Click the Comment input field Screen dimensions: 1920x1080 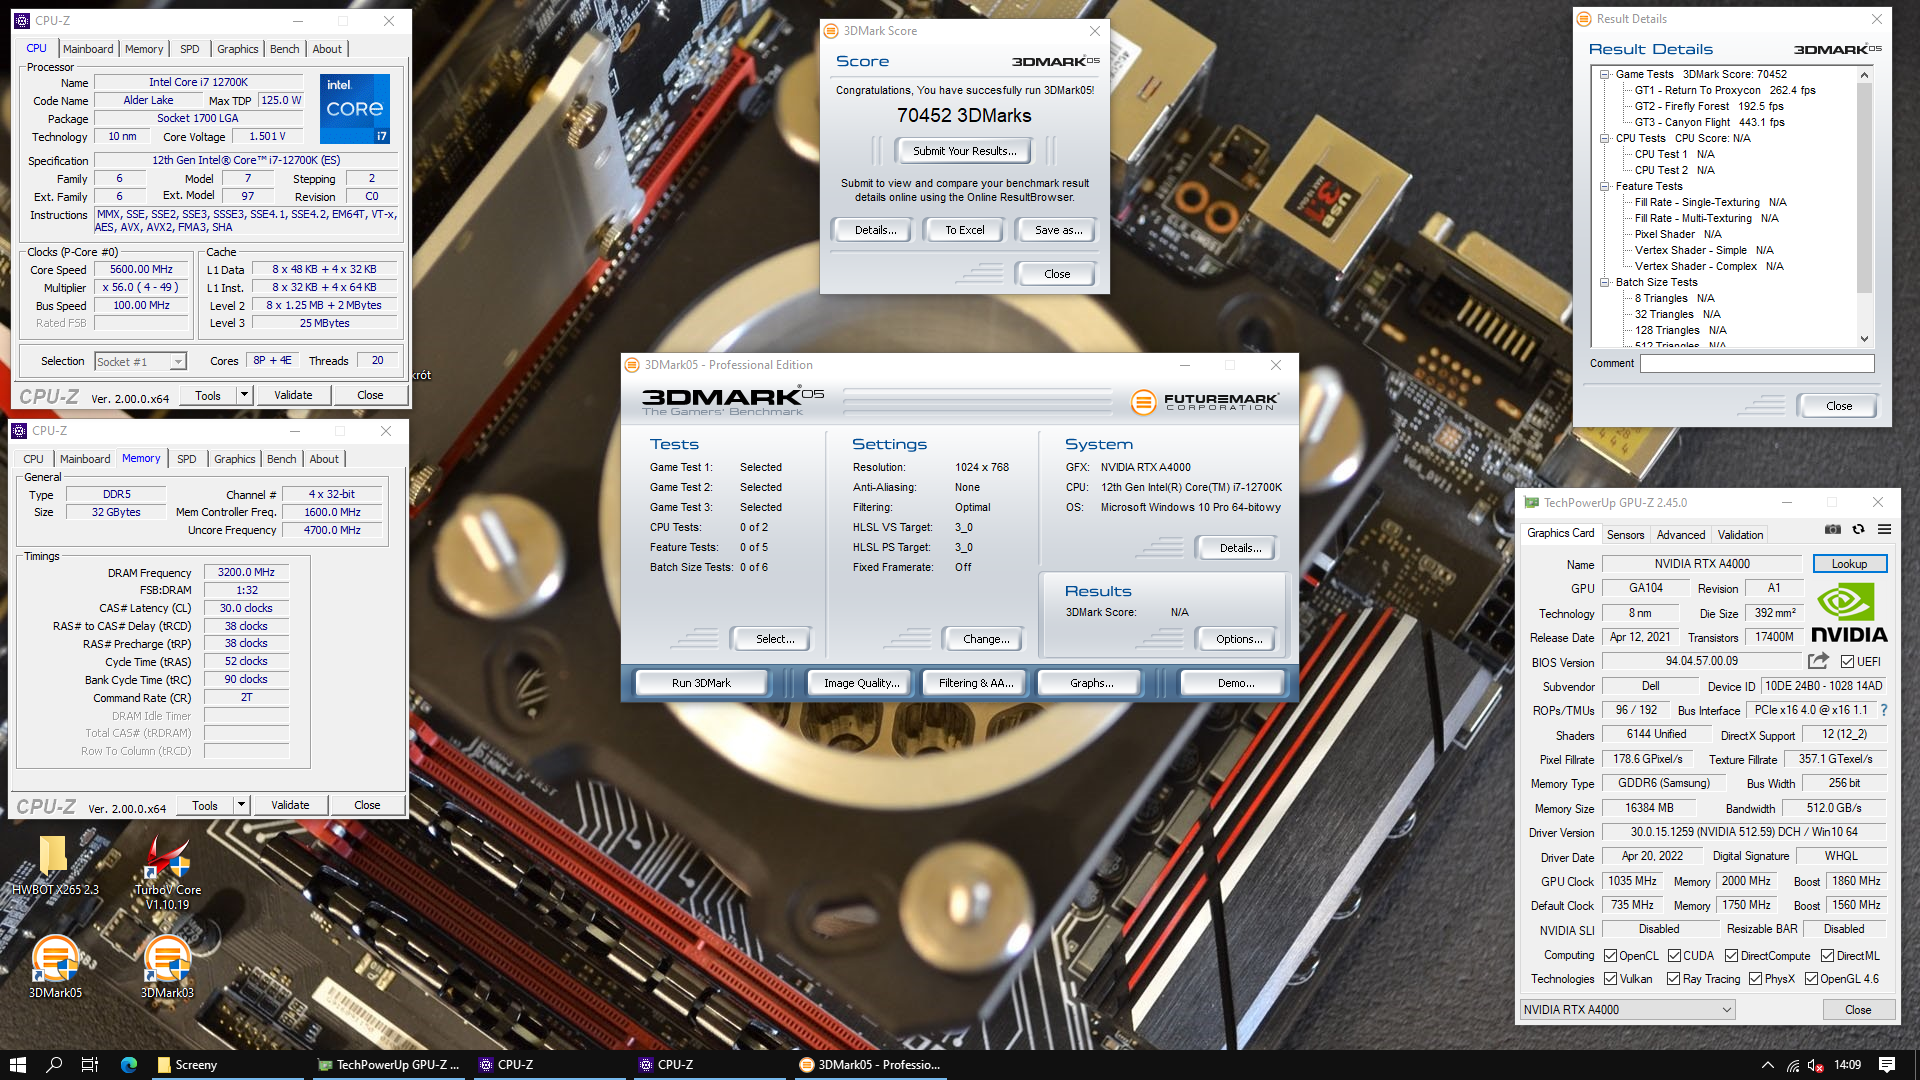(1757, 364)
